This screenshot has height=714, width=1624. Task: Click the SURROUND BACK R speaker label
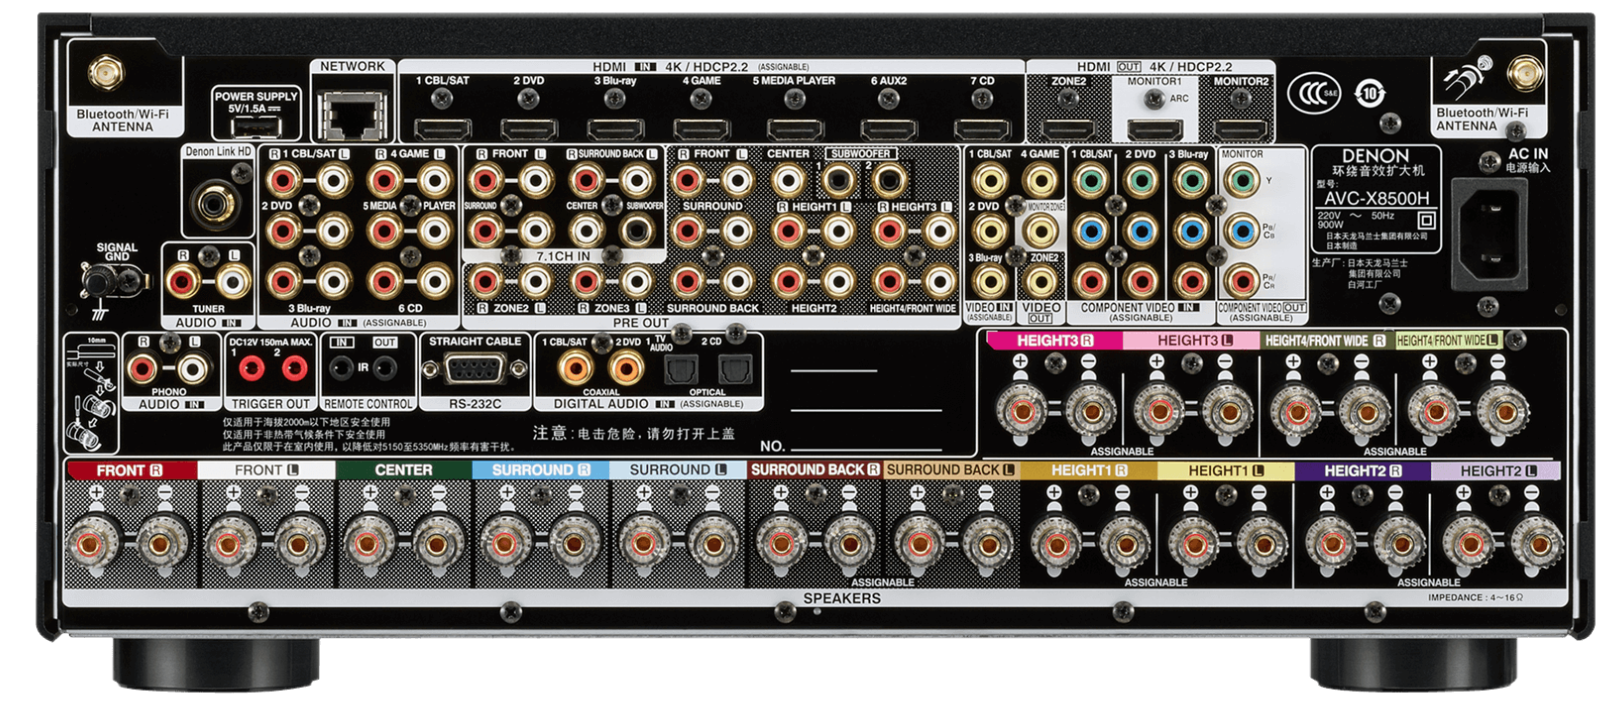pyautogui.click(x=815, y=470)
